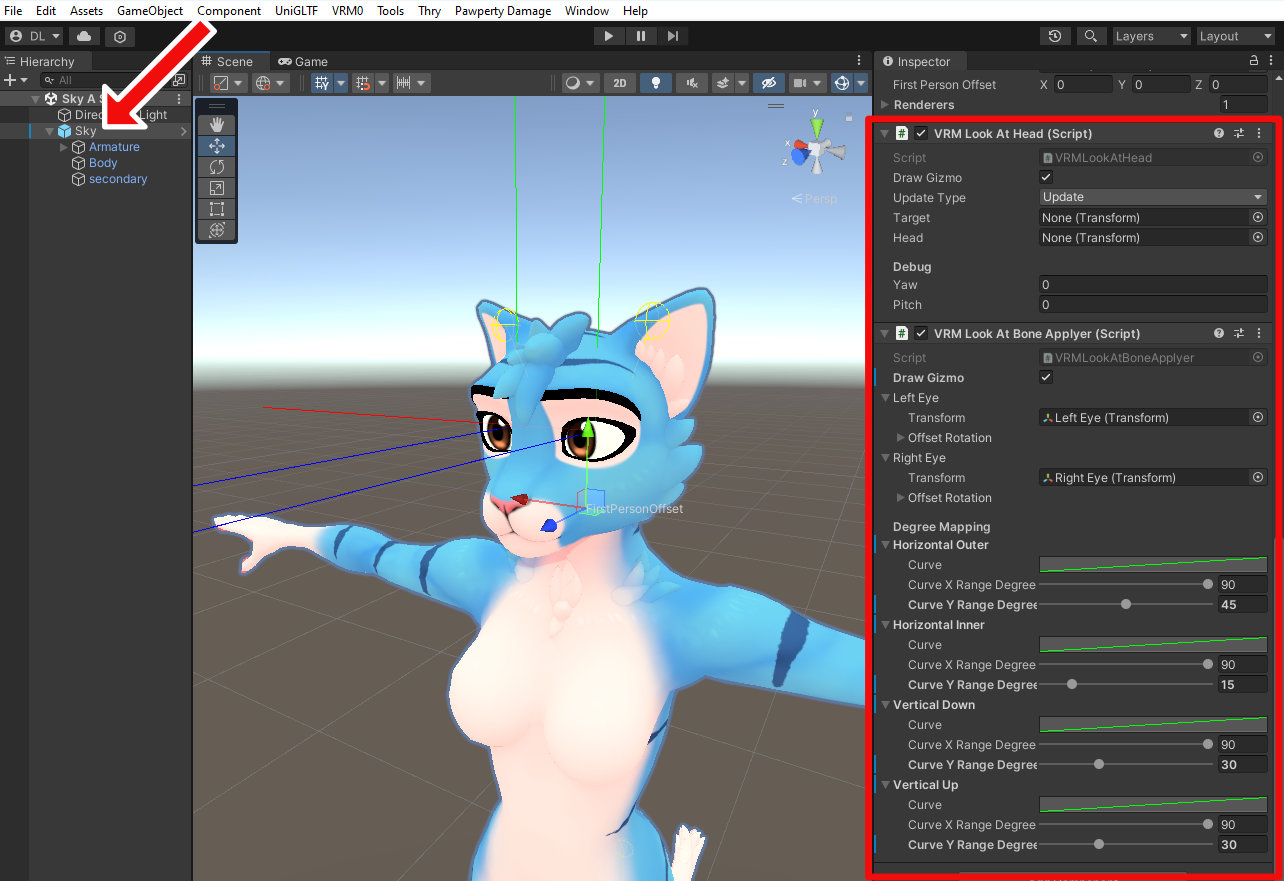Open VRM Look At Bone Applier help icon
Viewport: 1284px width, 881px height.
pyautogui.click(x=1219, y=333)
